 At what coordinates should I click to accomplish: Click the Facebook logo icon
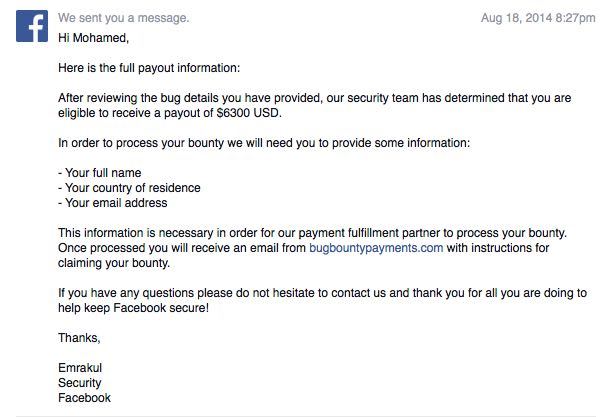(x=32, y=26)
